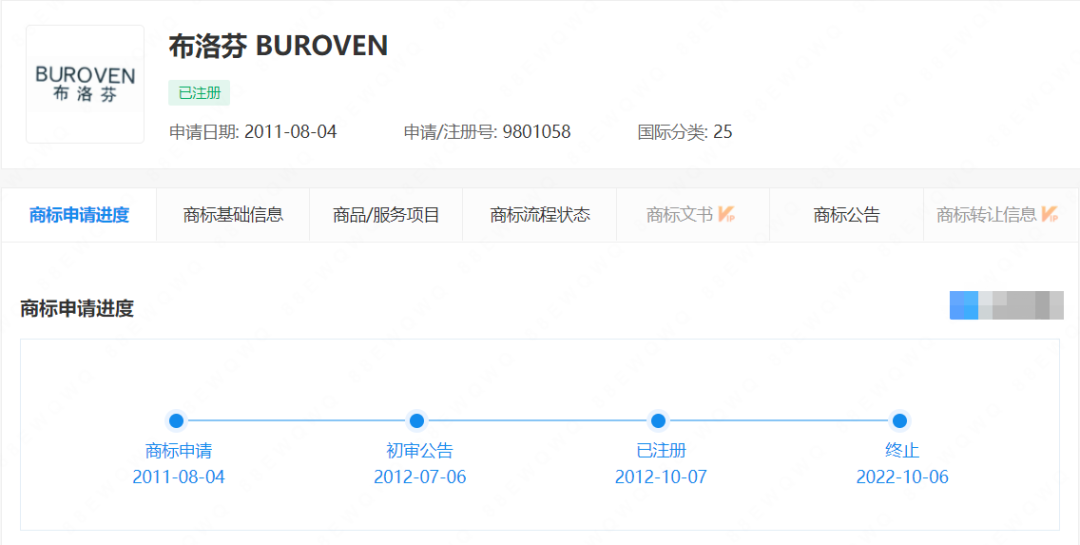Viewport: 1080px width, 545px height.
Task: Click the 申请日期: 2011-08-04 text
Action: point(253,132)
